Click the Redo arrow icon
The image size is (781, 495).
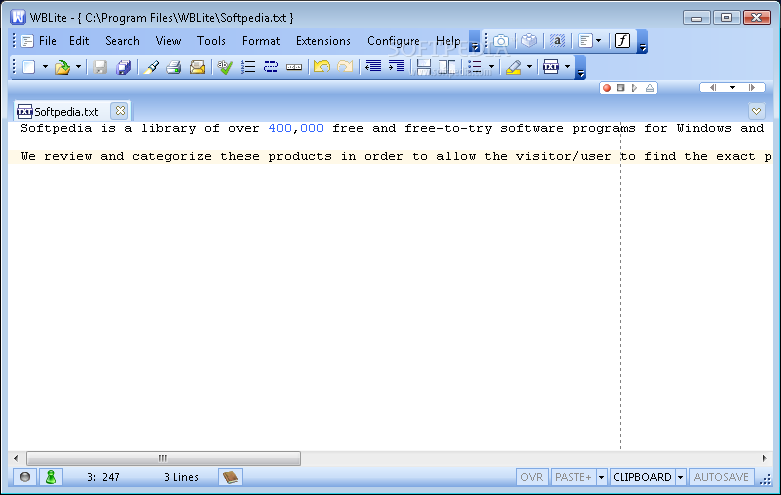click(x=345, y=67)
